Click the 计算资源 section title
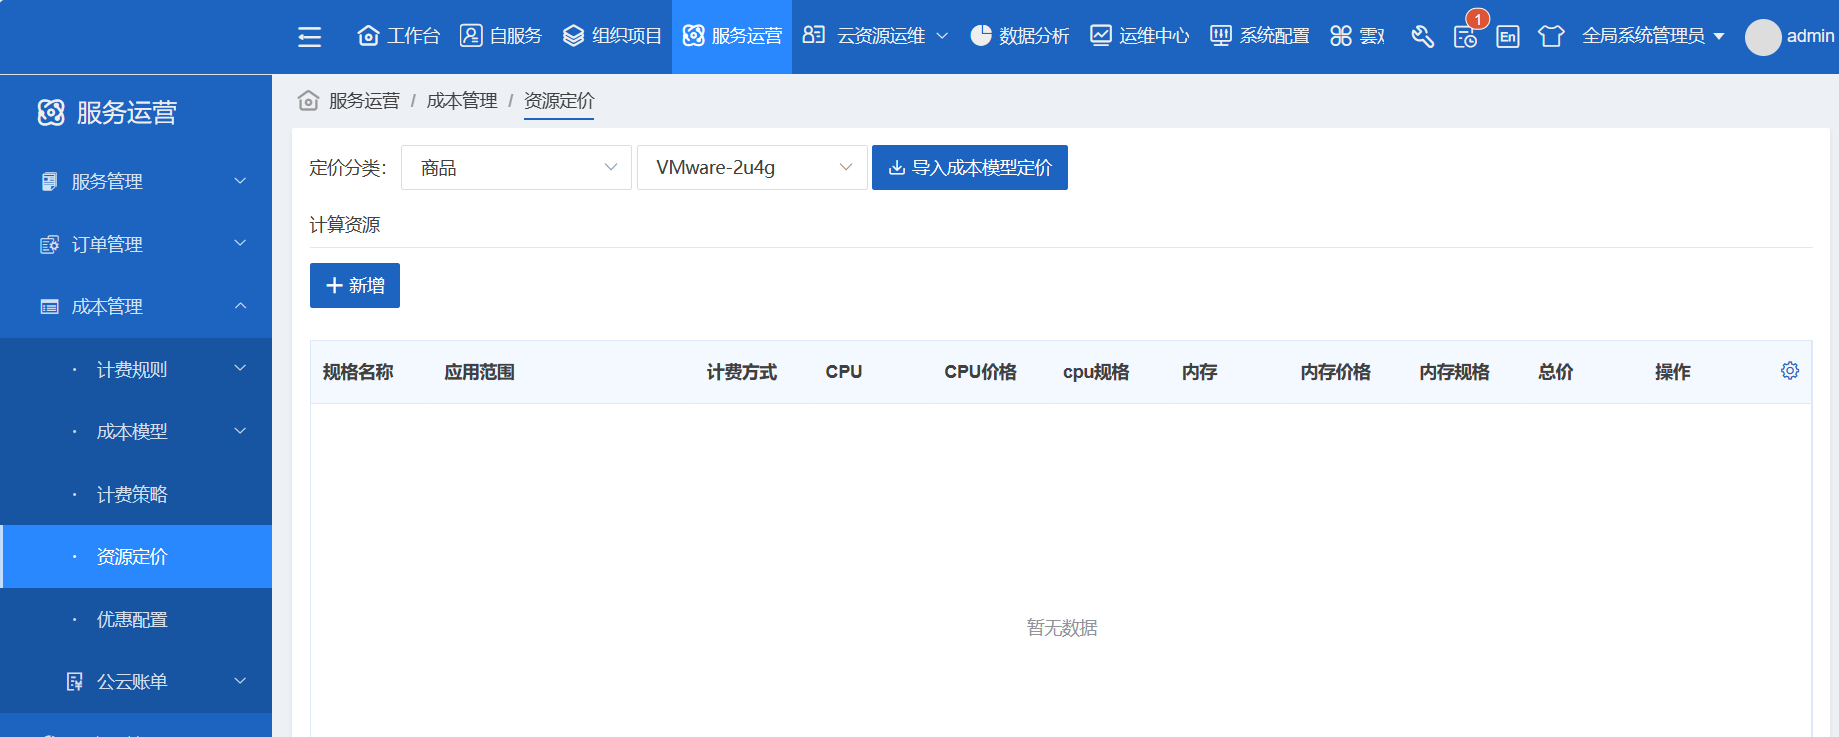The width and height of the screenshot is (1839, 737). click(345, 225)
